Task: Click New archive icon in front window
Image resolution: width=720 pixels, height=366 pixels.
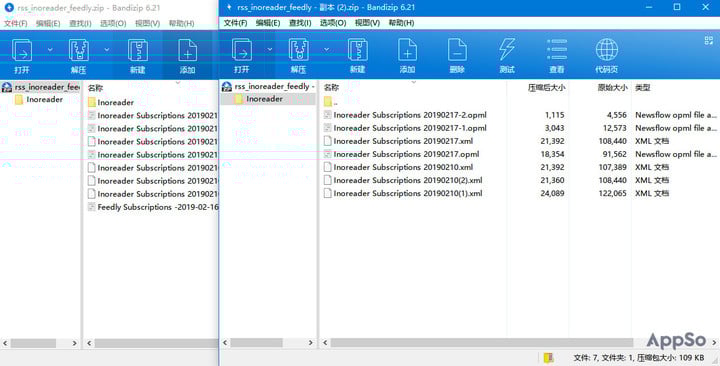Action: (x=357, y=50)
